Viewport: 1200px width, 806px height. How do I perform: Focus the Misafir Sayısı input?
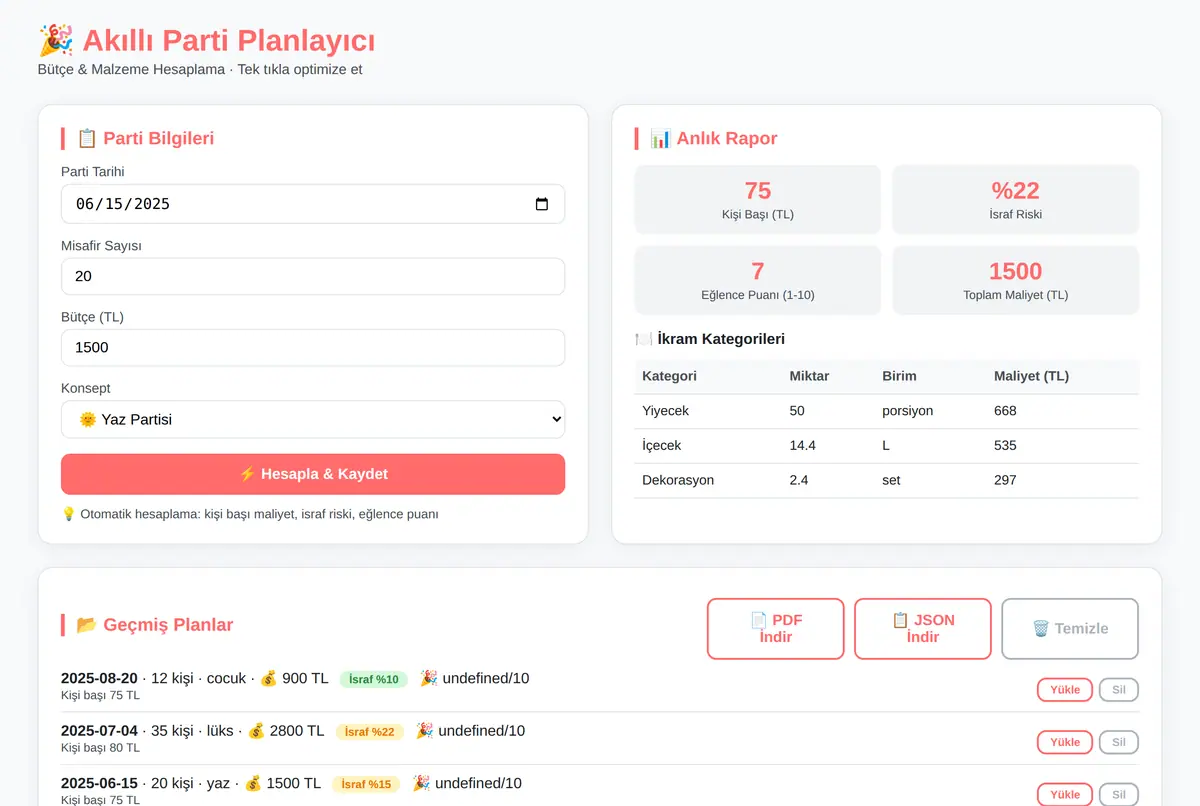coord(313,276)
